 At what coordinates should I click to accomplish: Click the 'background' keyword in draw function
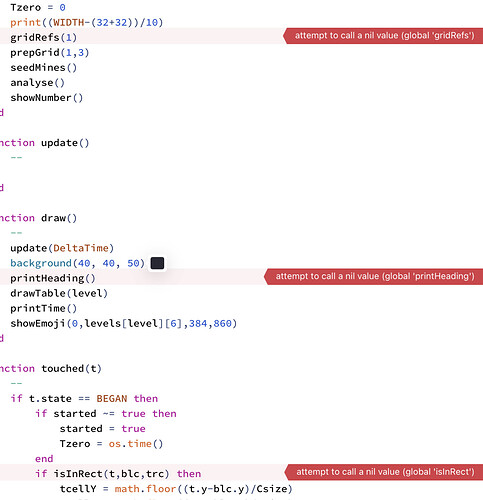[41, 263]
